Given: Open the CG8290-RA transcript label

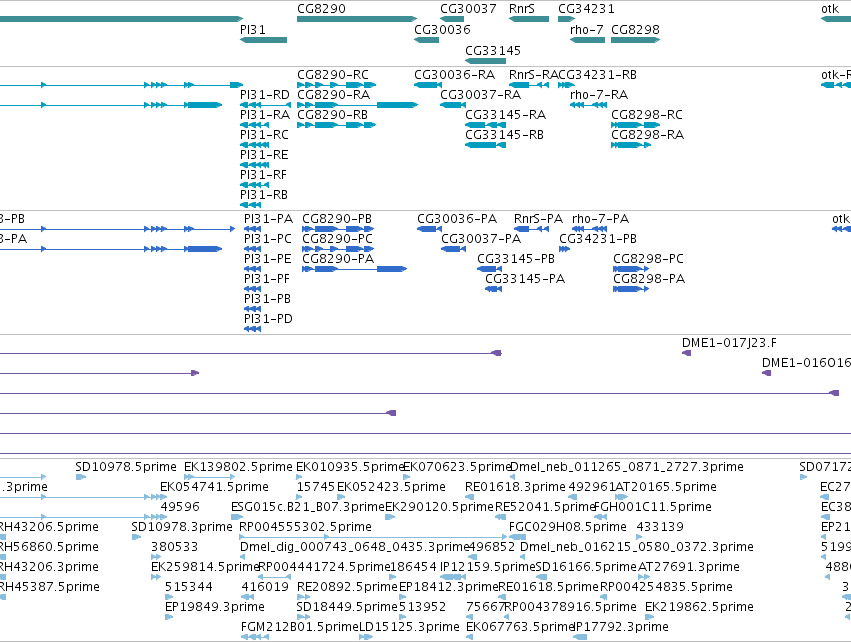Looking at the screenshot, I should point(333,94).
